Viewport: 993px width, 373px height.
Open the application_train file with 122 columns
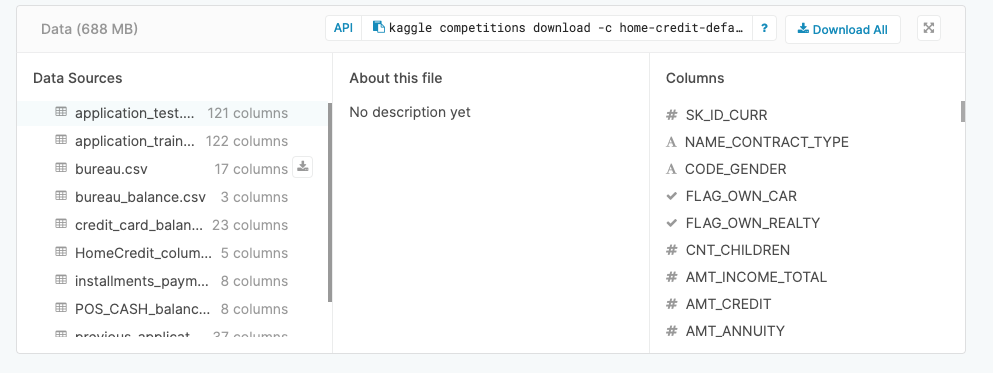tap(172, 141)
